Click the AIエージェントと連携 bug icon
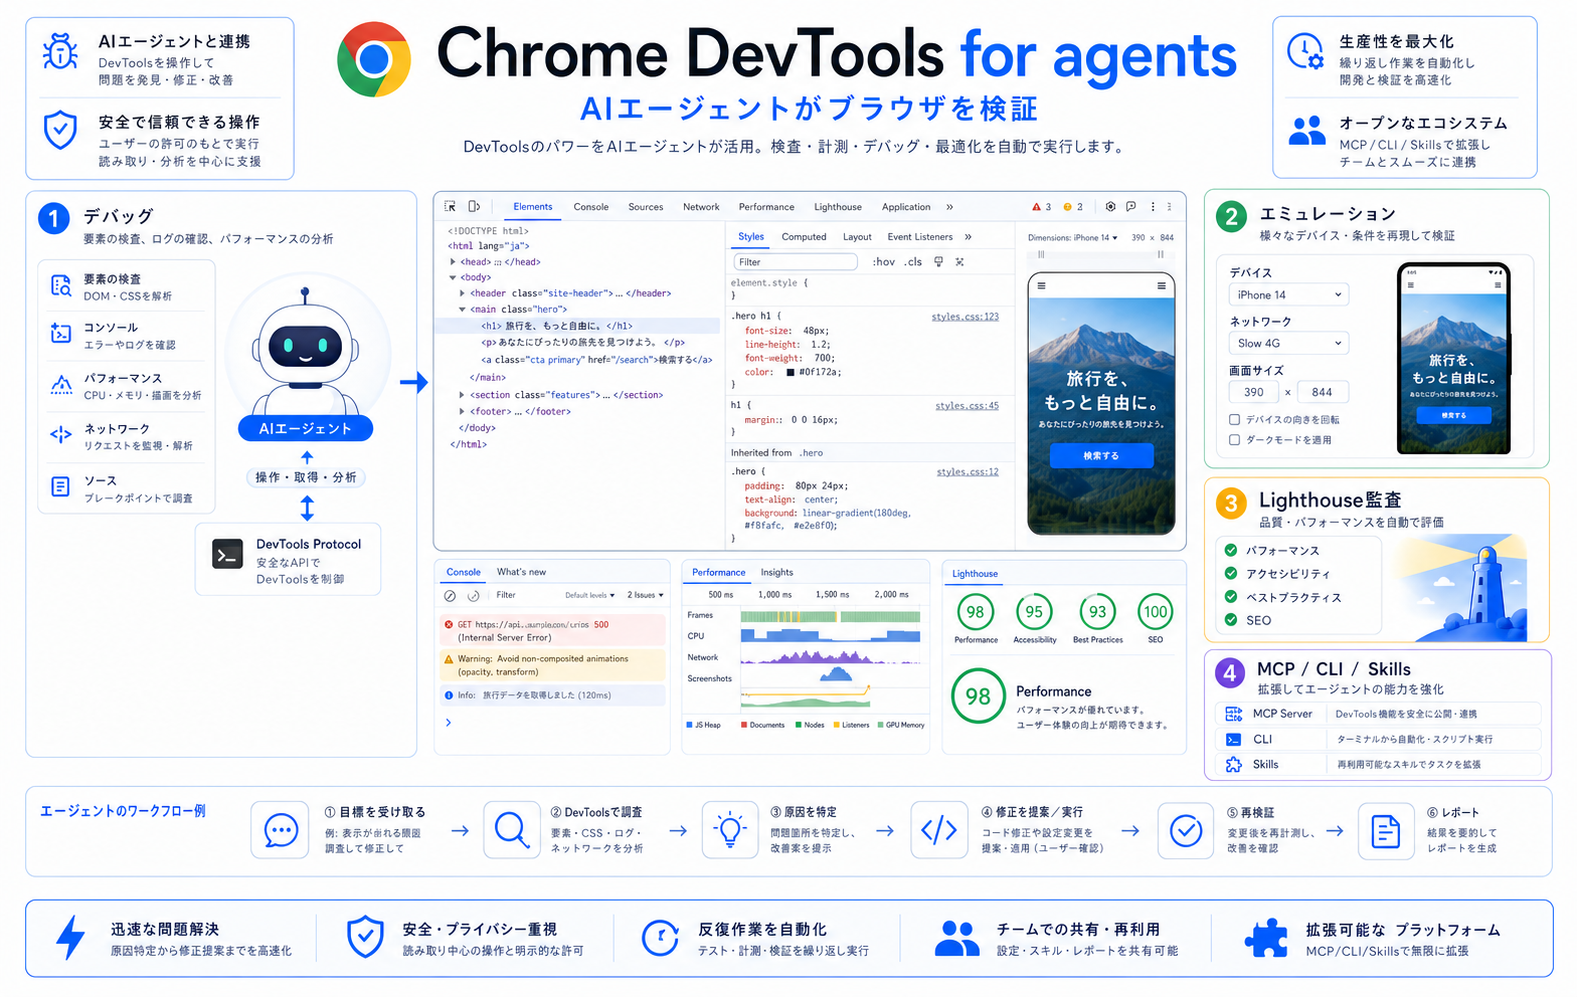The image size is (1577, 997). (x=61, y=51)
